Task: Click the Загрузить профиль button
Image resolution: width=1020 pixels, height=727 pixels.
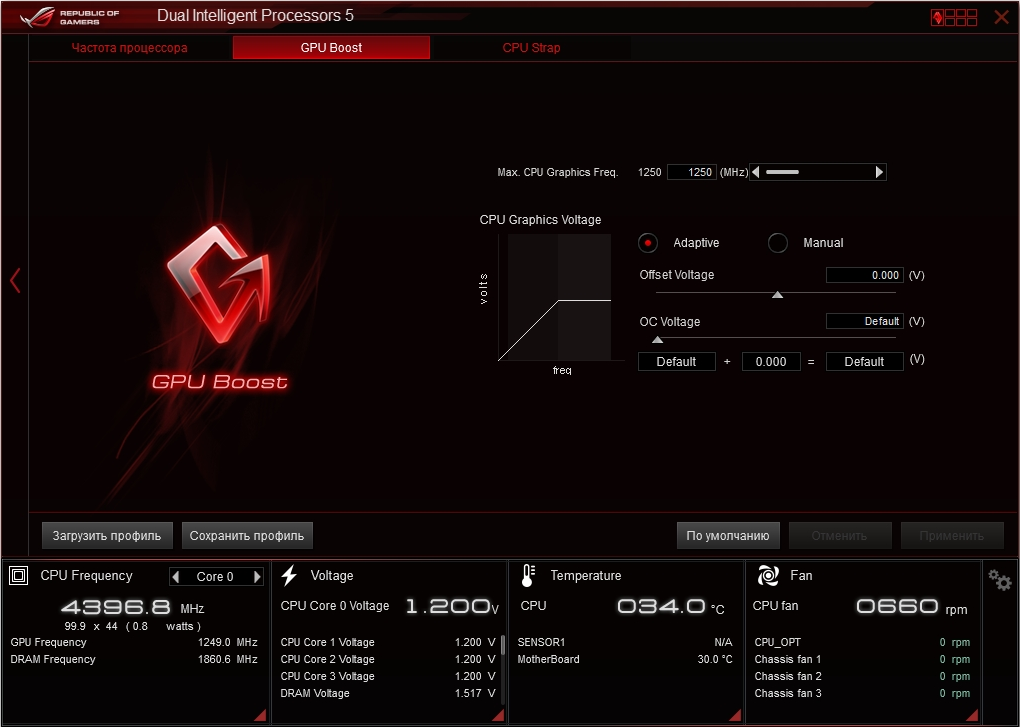Action: 107,536
